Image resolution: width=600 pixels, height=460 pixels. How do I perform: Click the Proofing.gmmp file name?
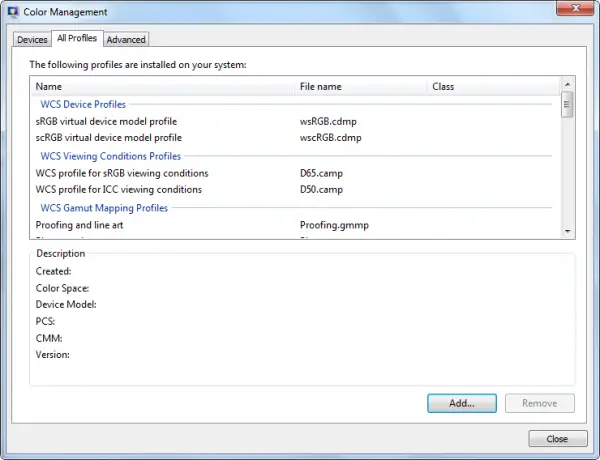pos(334,225)
